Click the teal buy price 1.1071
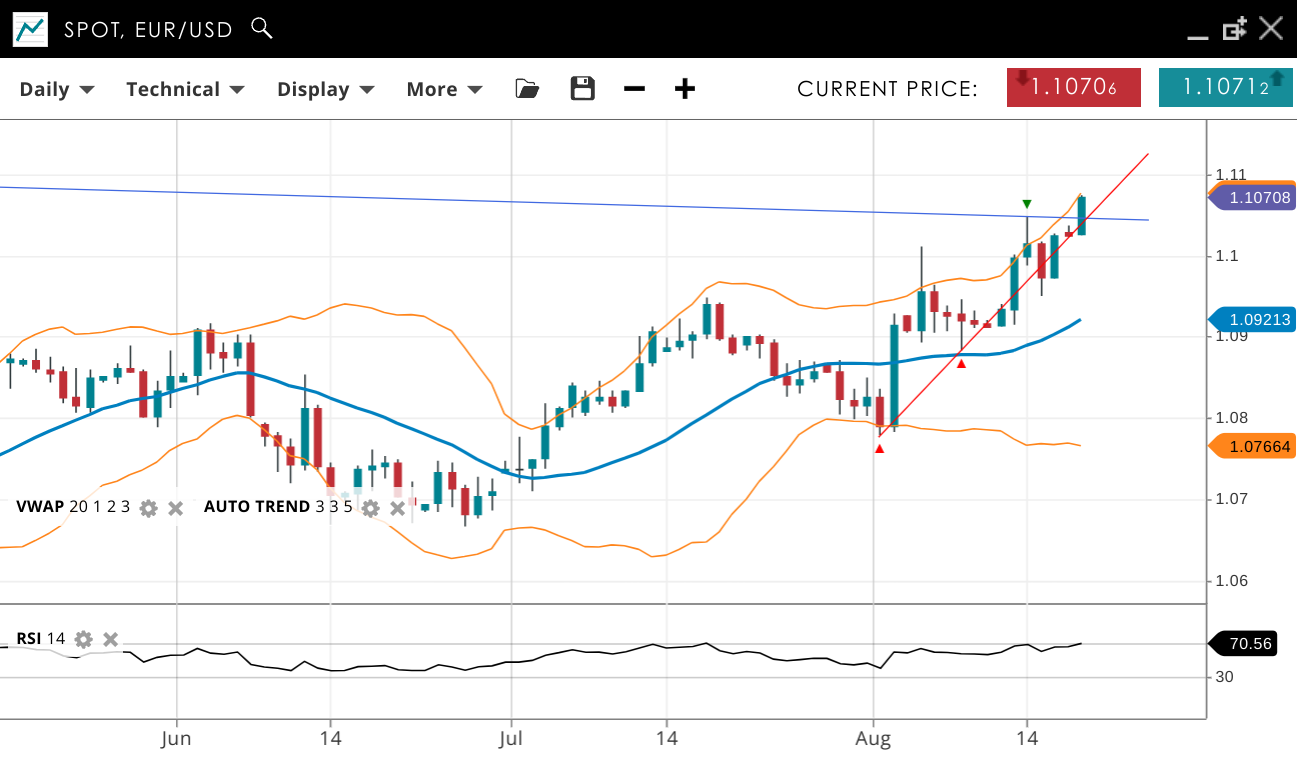The height and width of the screenshot is (761, 1297). tap(1224, 87)
